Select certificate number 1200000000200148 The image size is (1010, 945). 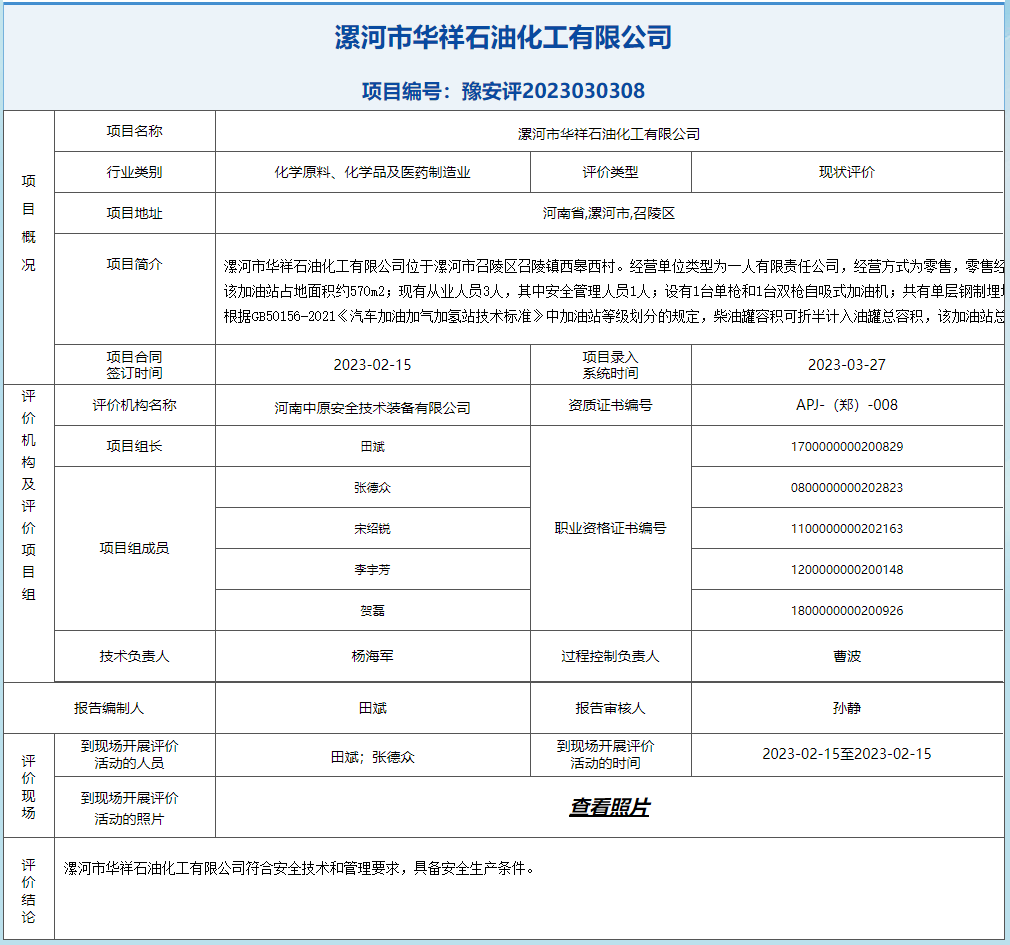click(x=846, y=569)
